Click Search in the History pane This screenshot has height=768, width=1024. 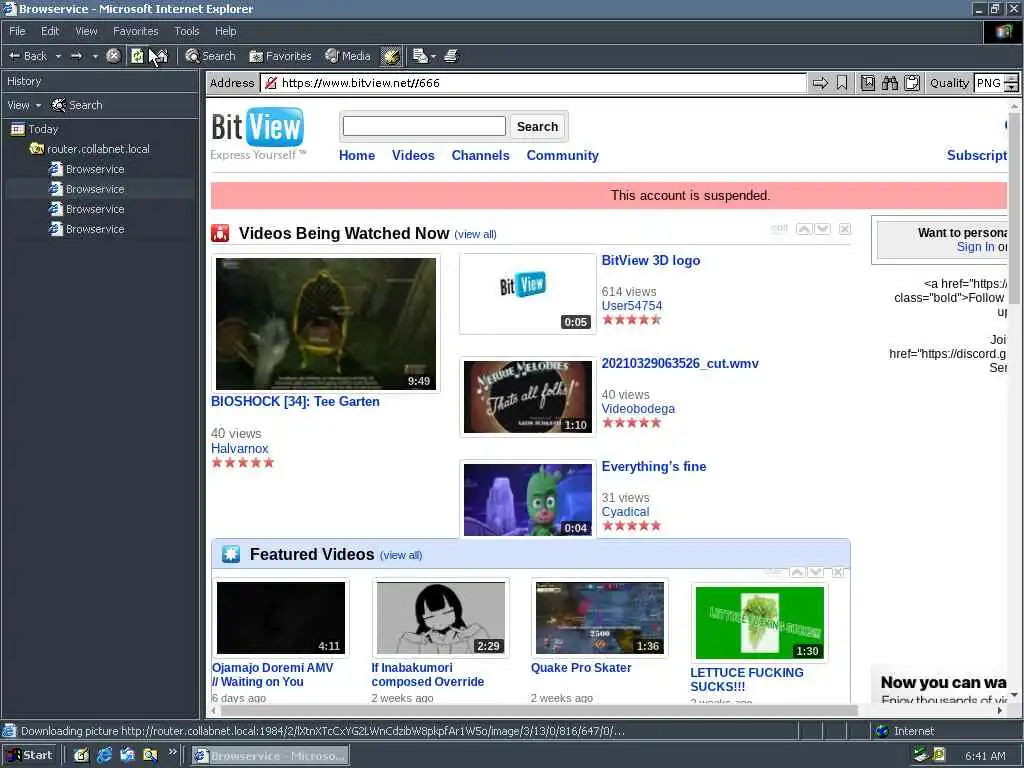click(x=77, y=105)
